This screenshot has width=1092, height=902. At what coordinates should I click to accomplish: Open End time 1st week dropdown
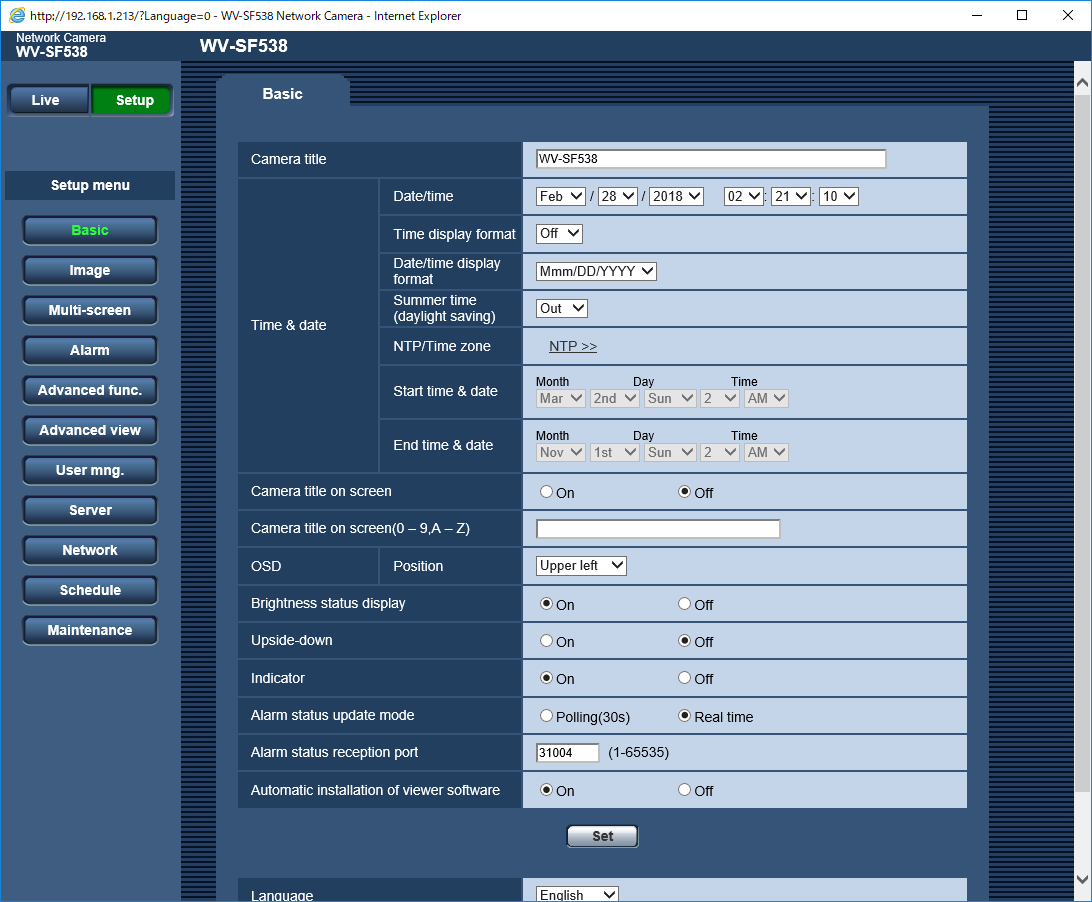614,452
